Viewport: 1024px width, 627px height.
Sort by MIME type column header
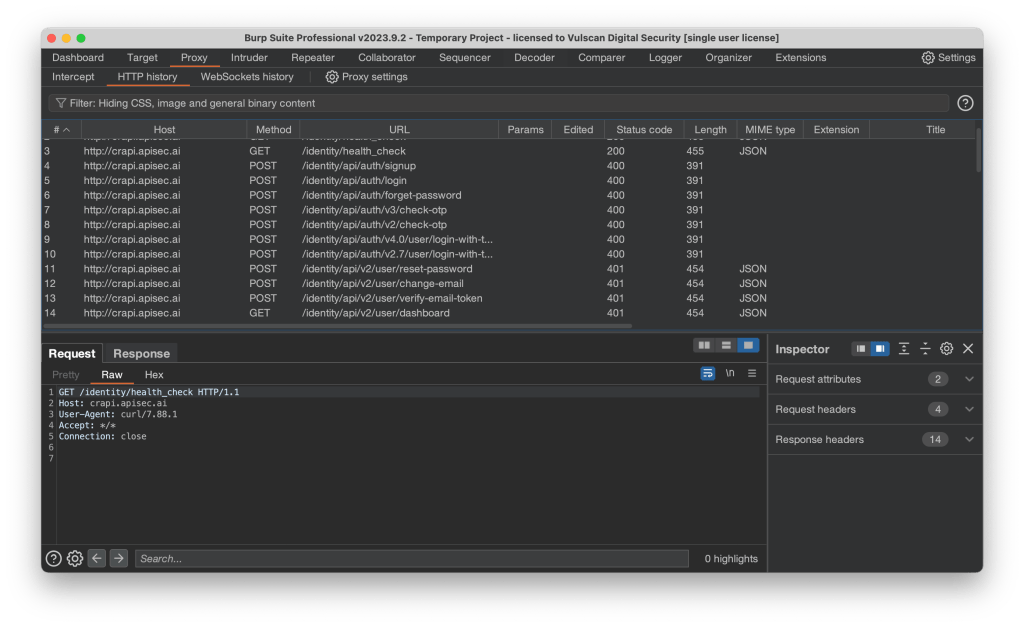coord(770,129)
